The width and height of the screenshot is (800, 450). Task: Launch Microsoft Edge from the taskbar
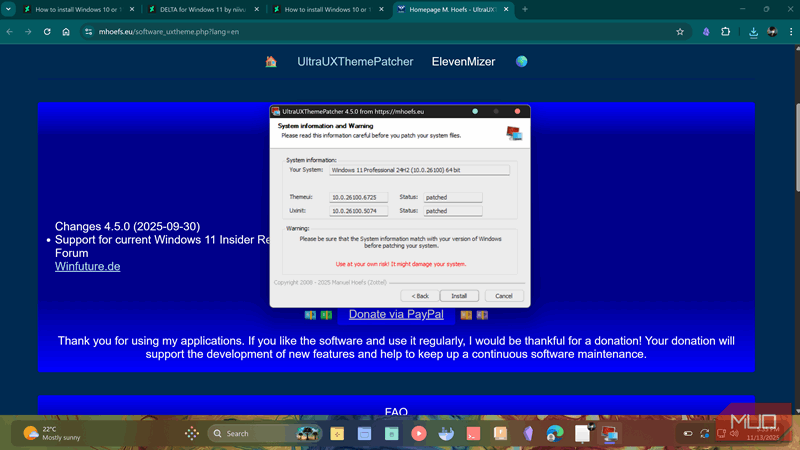(x=555, y=434)
